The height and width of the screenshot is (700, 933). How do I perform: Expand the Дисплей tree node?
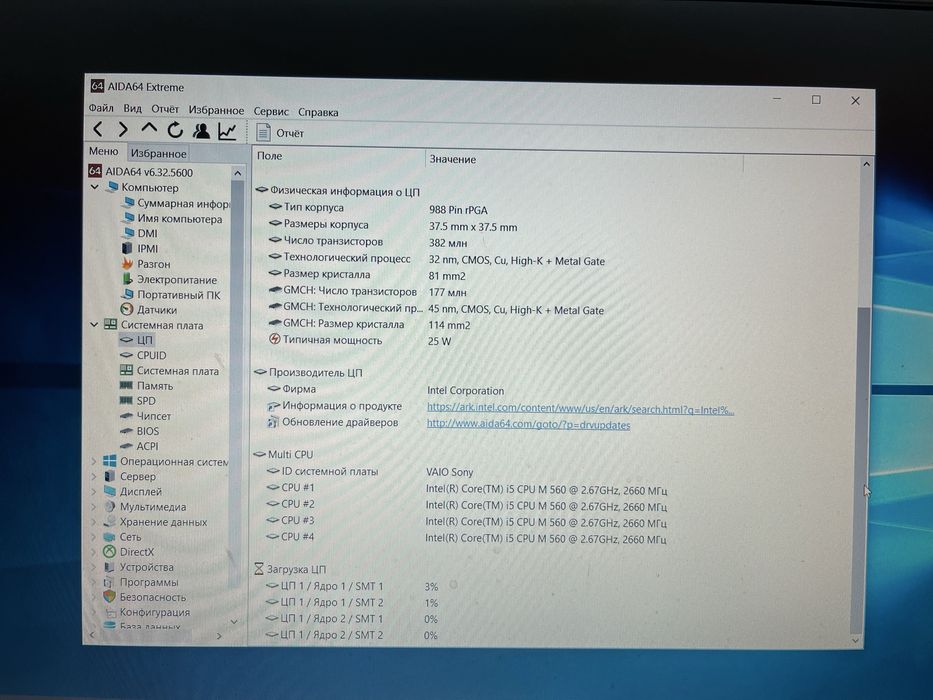click(x=93, y=491)
